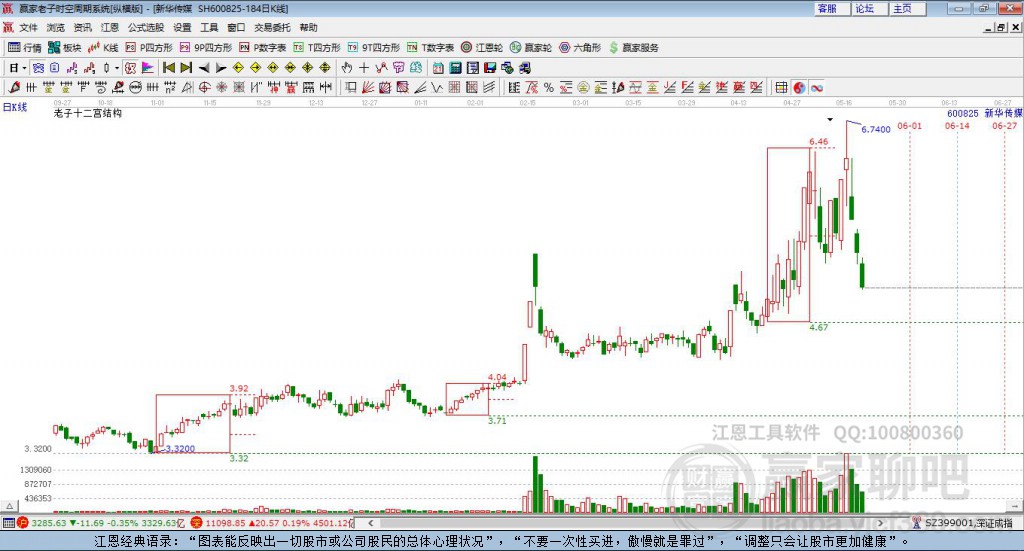Image resolution: width=1024 pixels, height=551 pixels.
Task: Click the circled target crosshair icon
Action: tap(204, 87)
